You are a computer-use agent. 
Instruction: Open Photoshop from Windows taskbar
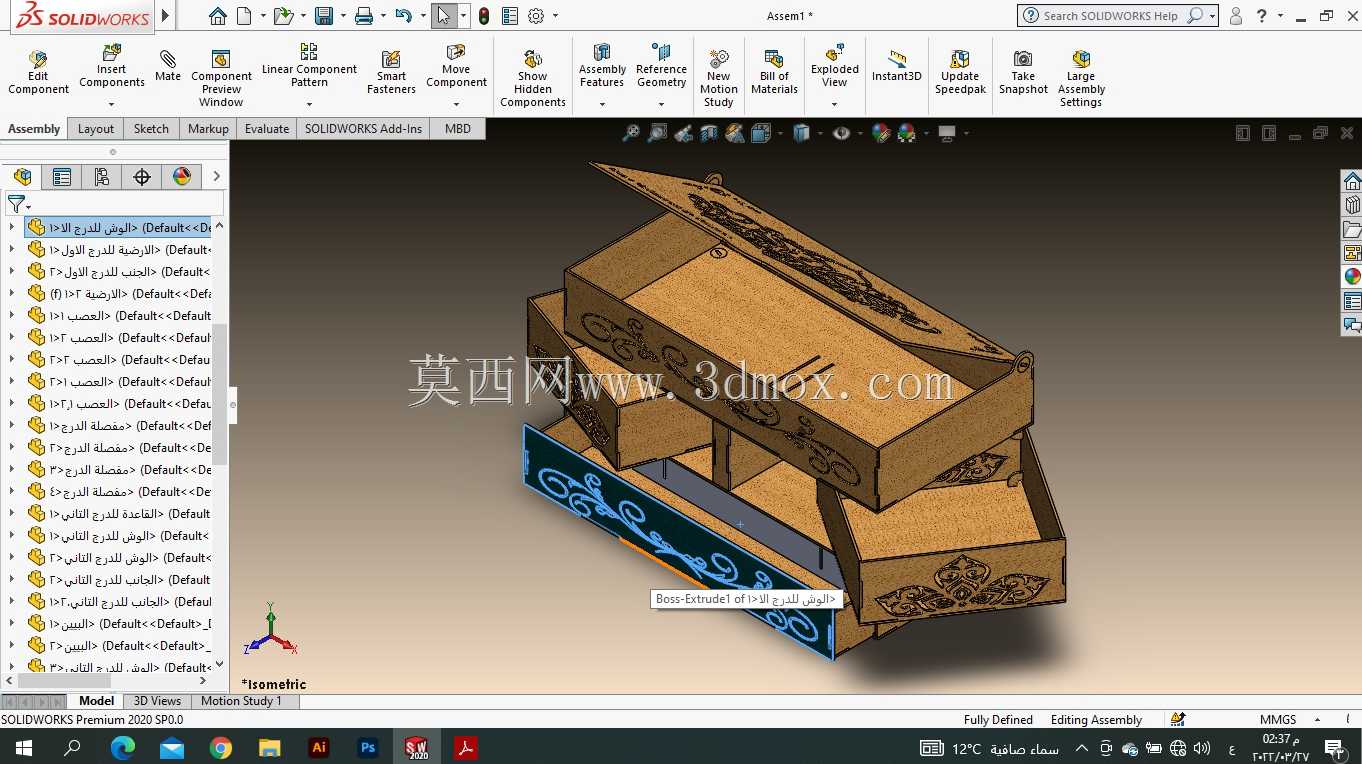tap(367, 747)
